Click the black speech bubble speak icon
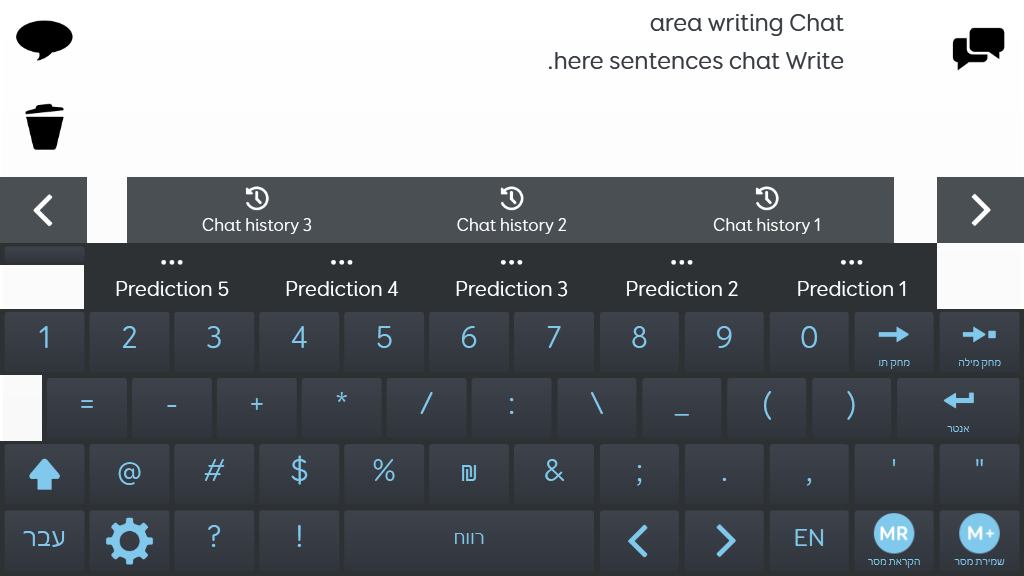Screen dimensions: 1024x576 point(44,40)
